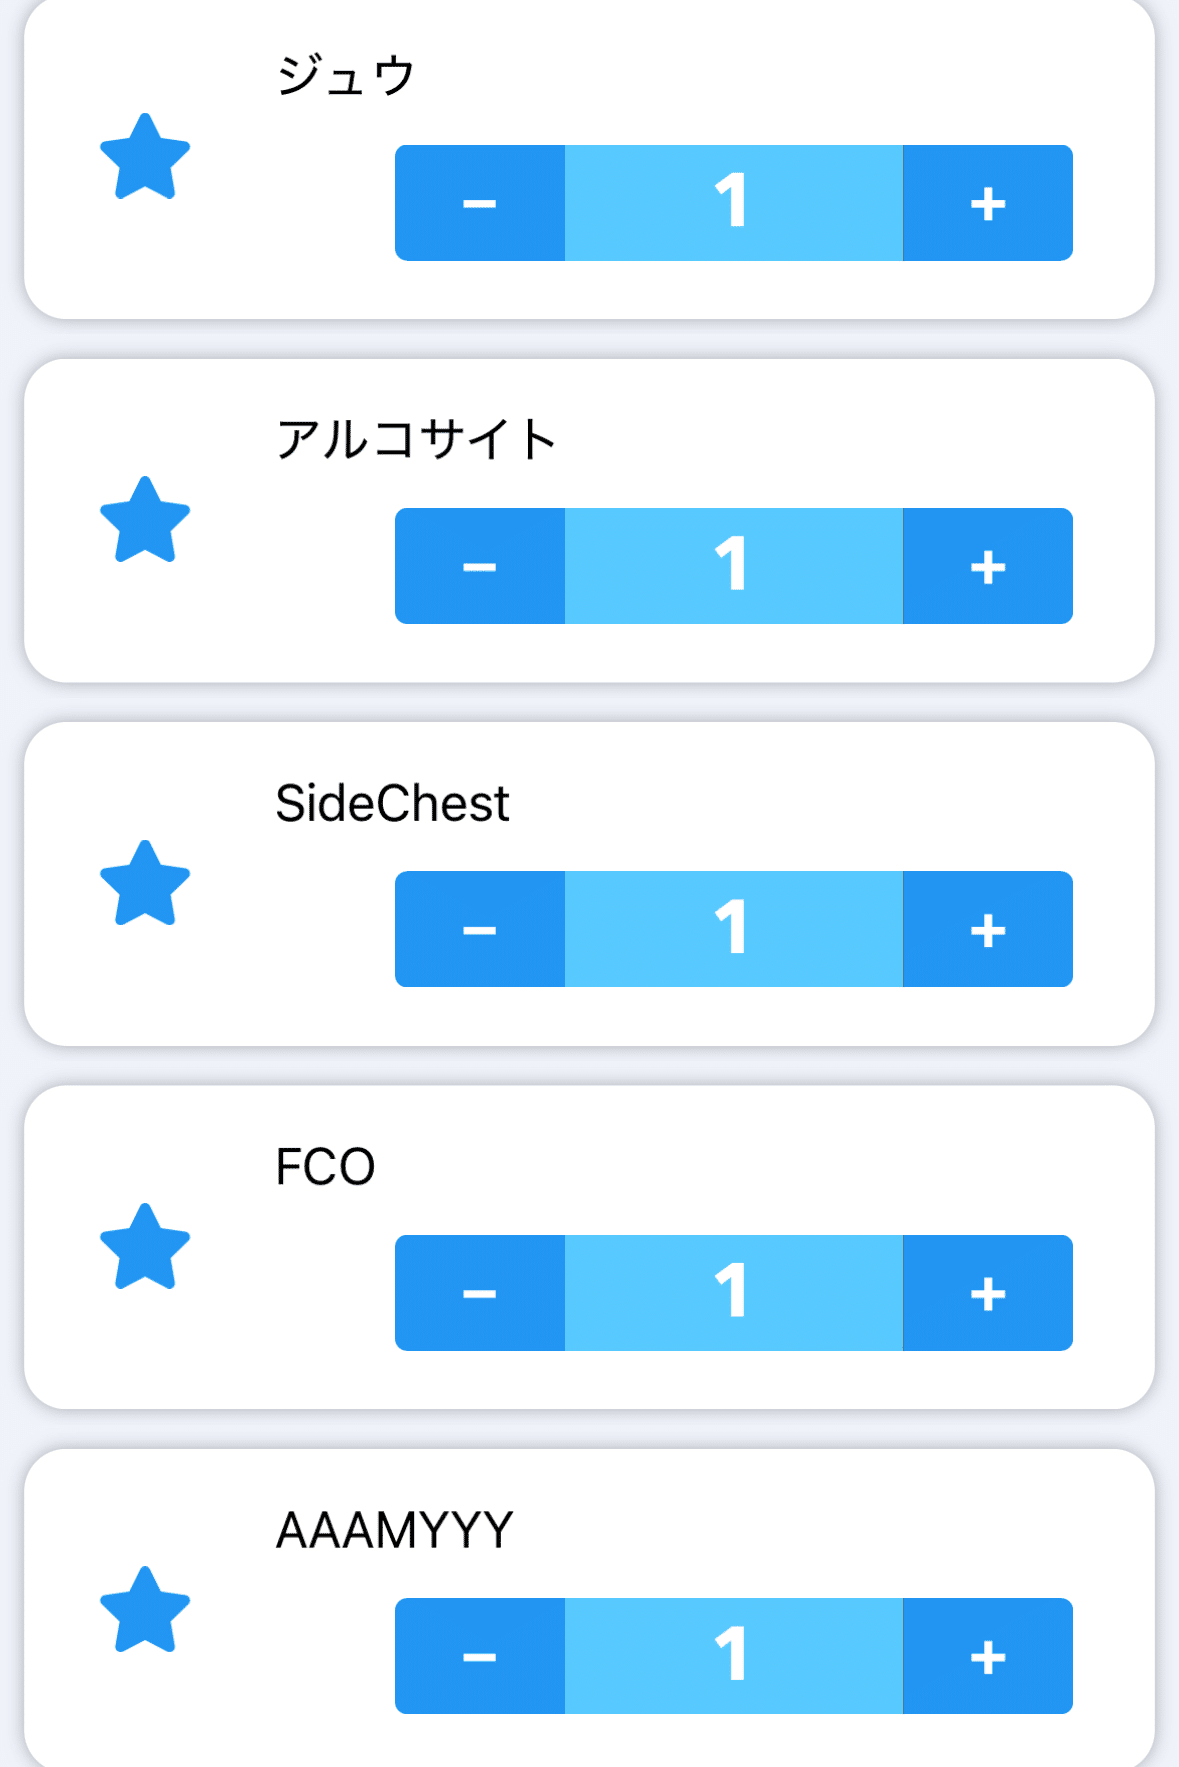Toggle the favorite star for ジュウ
This screenshot has width=1179, height=1767.
(145, 158)
